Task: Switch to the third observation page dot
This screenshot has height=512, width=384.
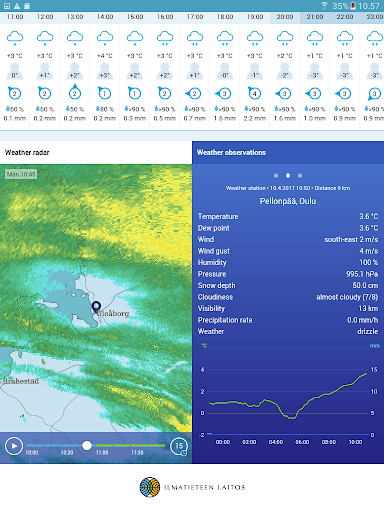Action: [x=300, y=175]
